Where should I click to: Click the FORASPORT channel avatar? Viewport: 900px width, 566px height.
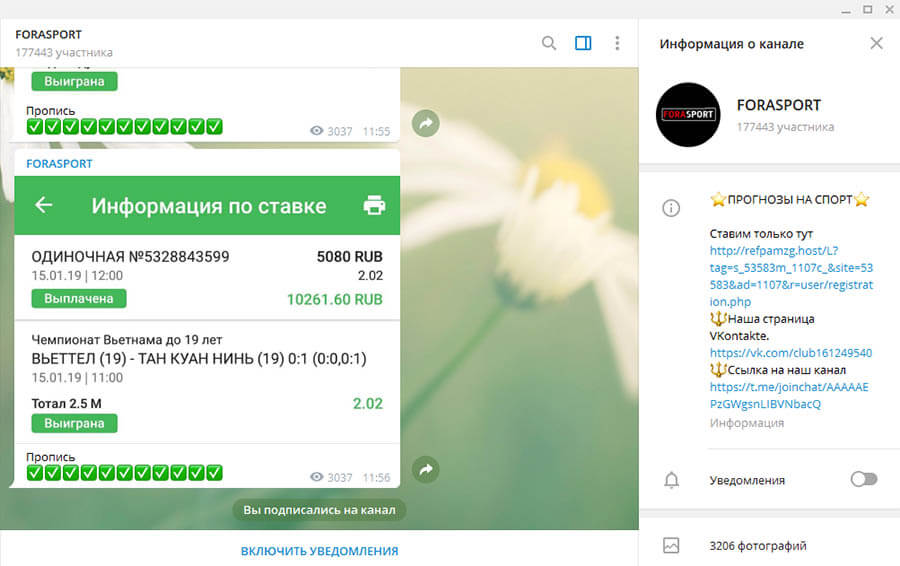click(x=688, y=115)
